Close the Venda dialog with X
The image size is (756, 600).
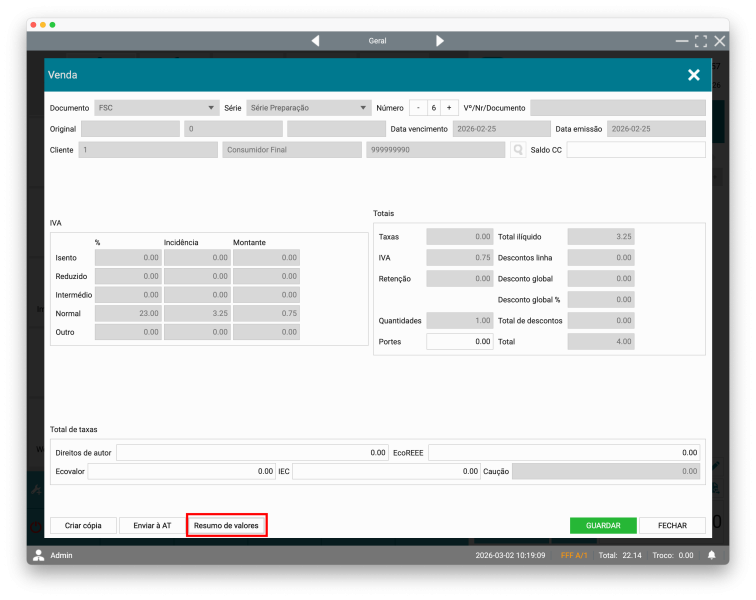pos(693,75)
